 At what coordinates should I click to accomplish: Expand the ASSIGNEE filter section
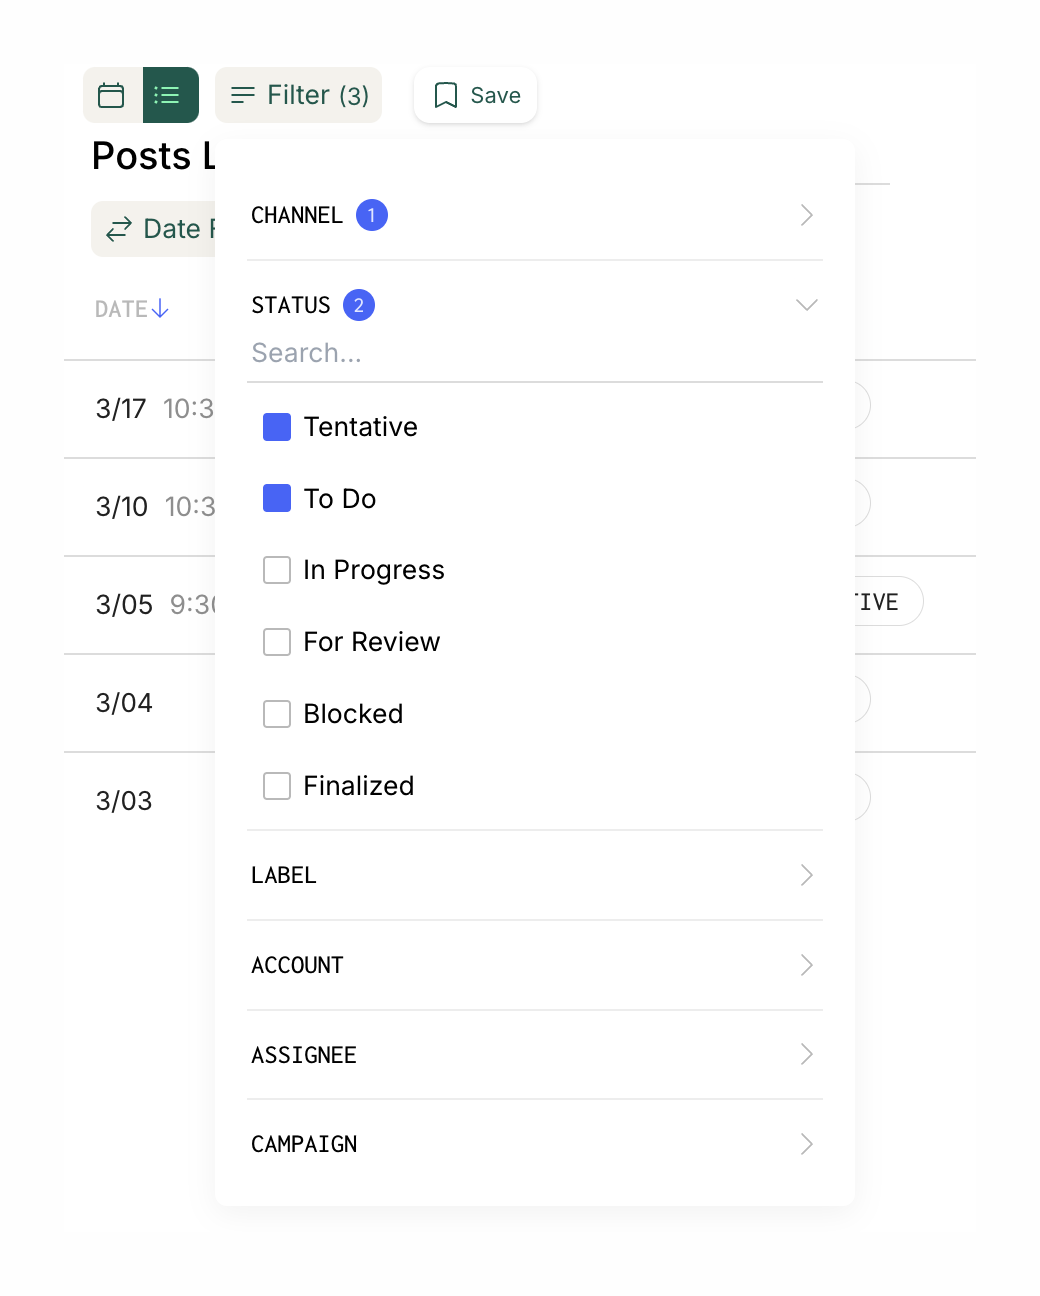(806, 1055)
